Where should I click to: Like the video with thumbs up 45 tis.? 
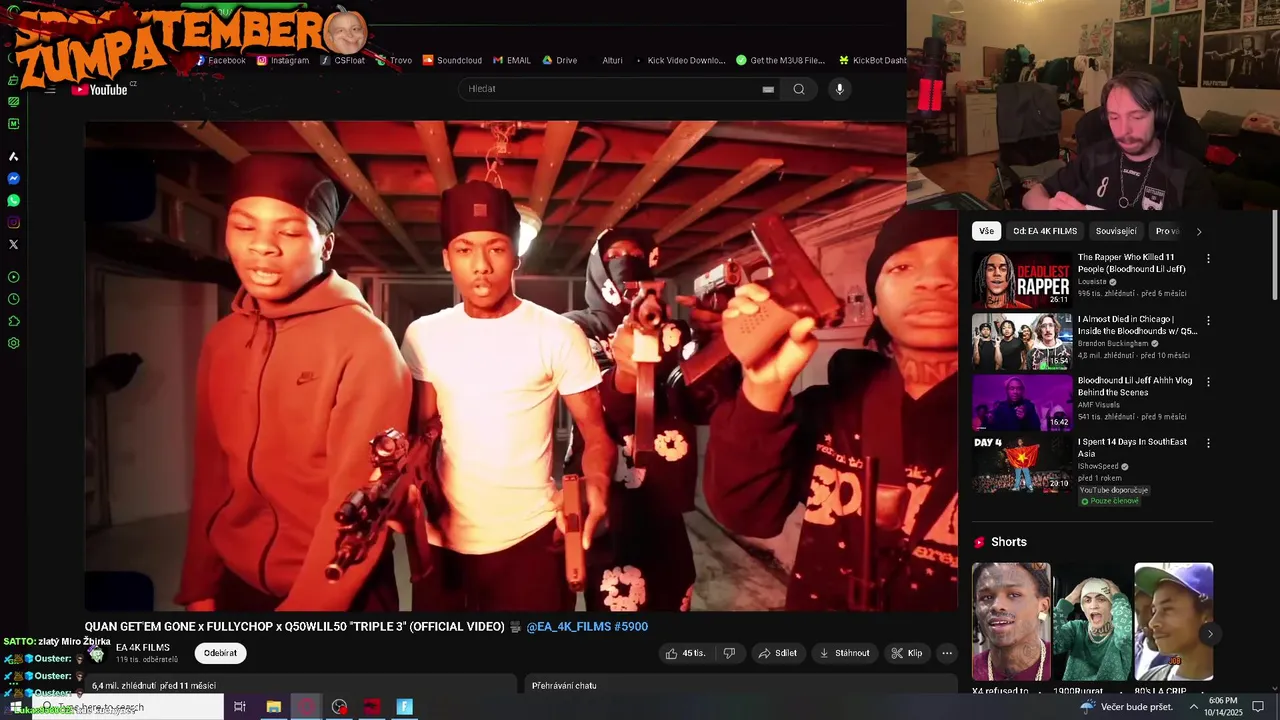point(685,653)
